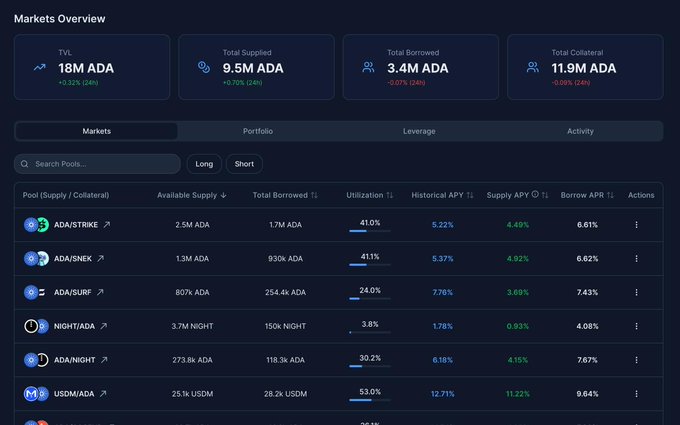This screenshot has width=680, height=425.
Task: Click the search magnifier icon
Action: click(25, 164)
